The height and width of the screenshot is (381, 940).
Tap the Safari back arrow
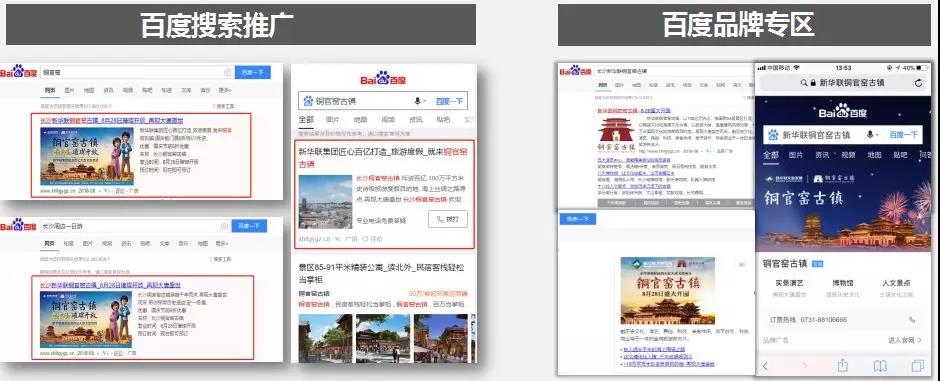(765, 365)
